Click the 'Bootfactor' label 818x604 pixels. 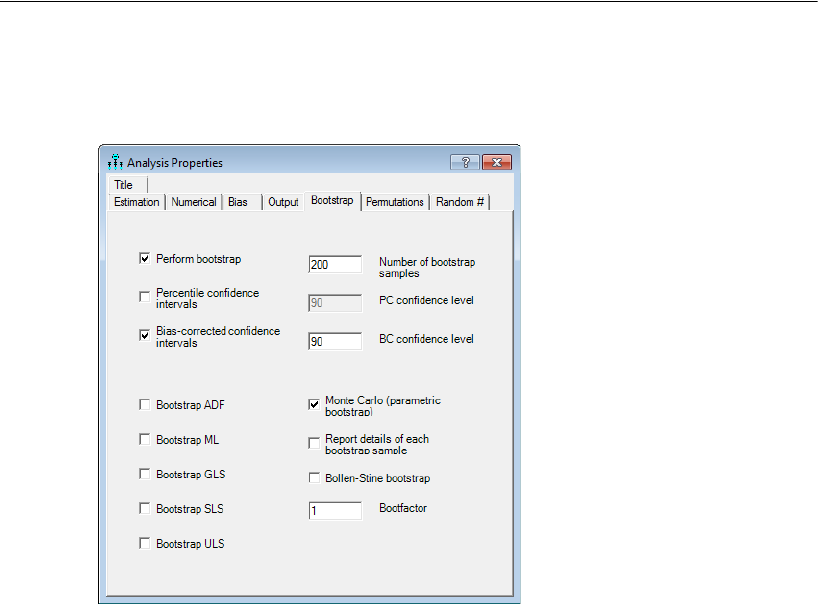[x=403, y=508]
